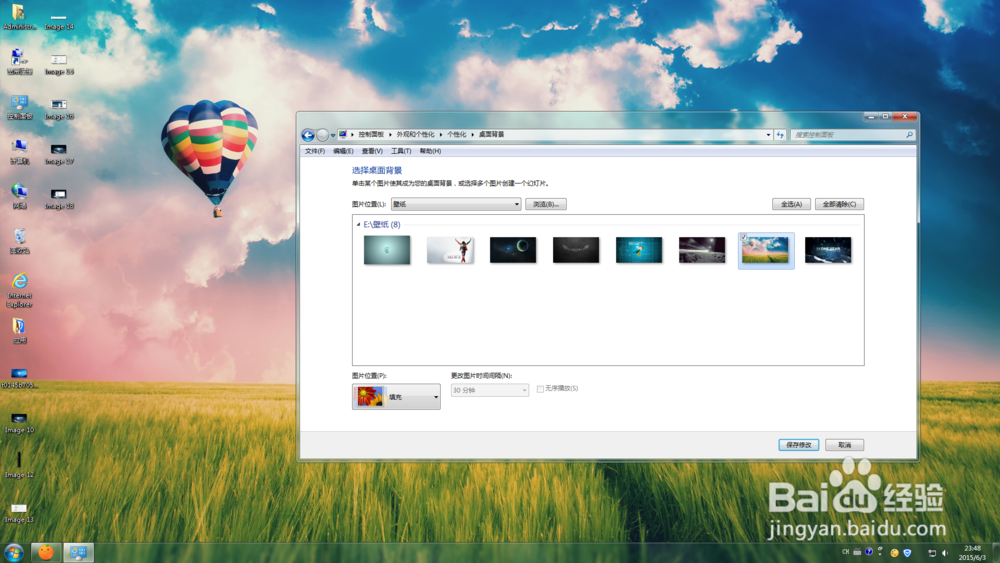The image size is (1000, 563).
Task: Open the 帮助(H) menu
Action: 430,151
